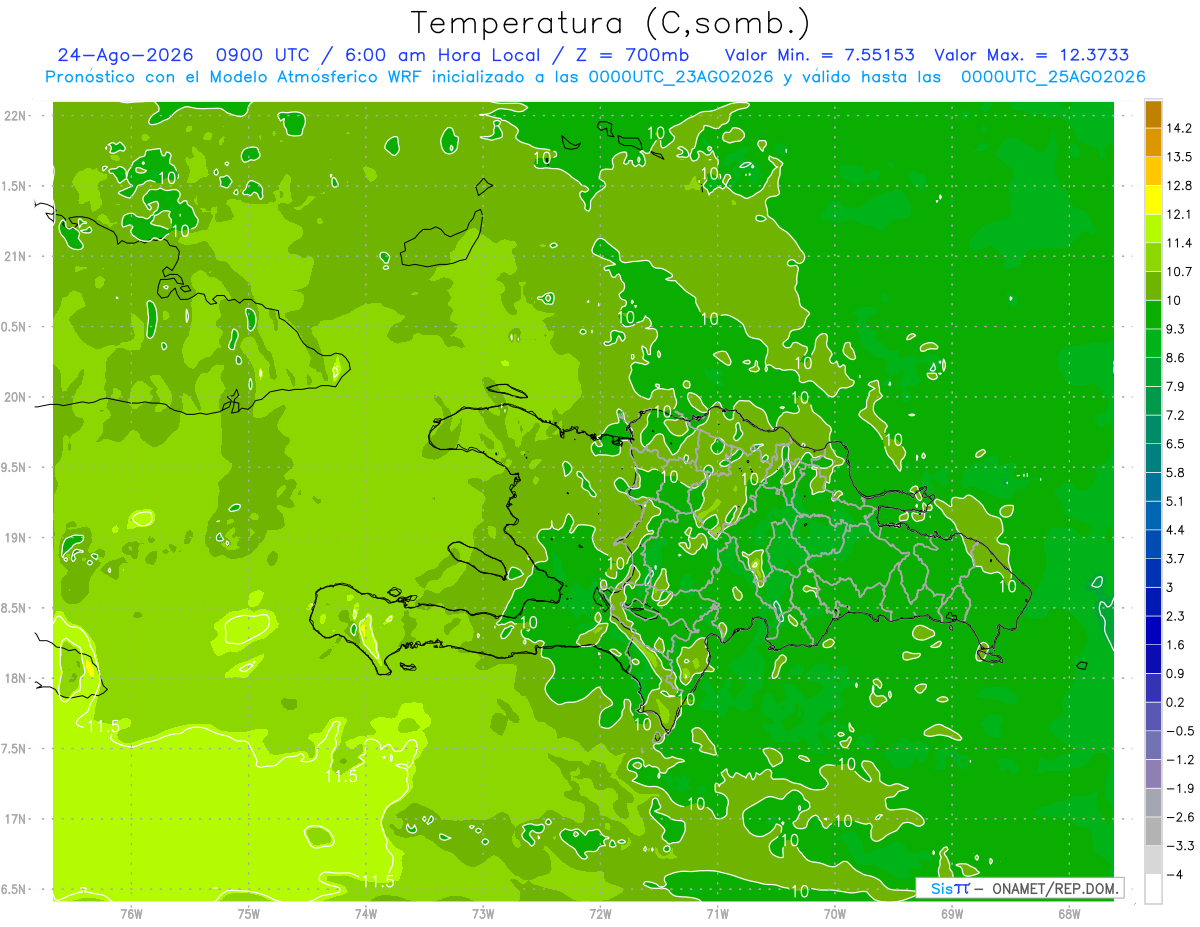Screen dimensions: 1200x927
Task: Click the '75W' longitude axis label
Action: click(249, 914)
